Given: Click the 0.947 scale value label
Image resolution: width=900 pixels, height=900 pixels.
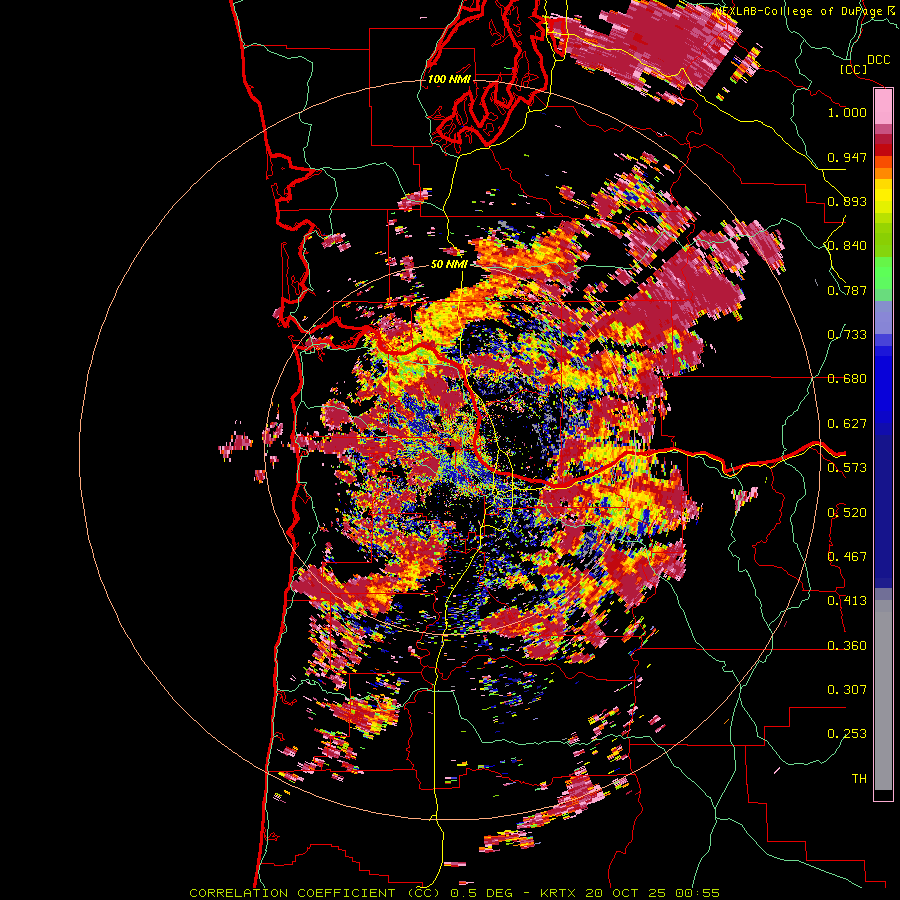Looking at the screenshot, I should (847, 157).
